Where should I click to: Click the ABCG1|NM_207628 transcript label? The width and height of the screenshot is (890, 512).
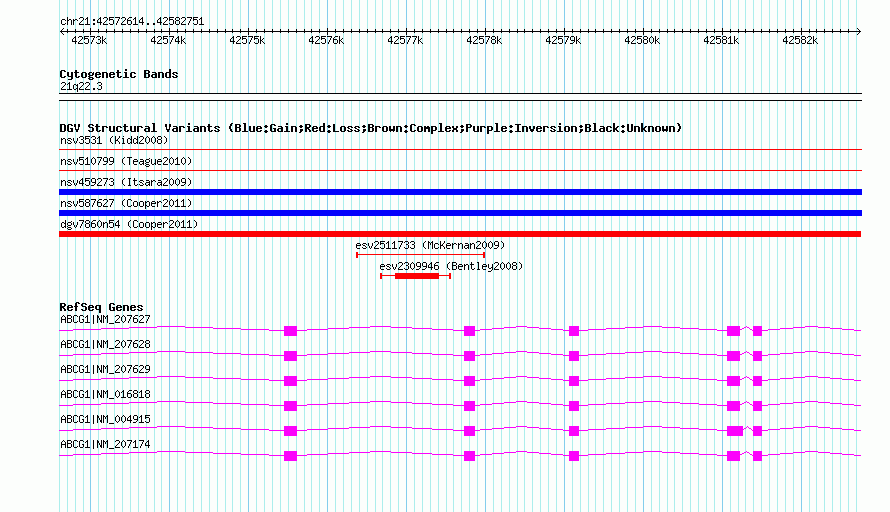[105, 345]
